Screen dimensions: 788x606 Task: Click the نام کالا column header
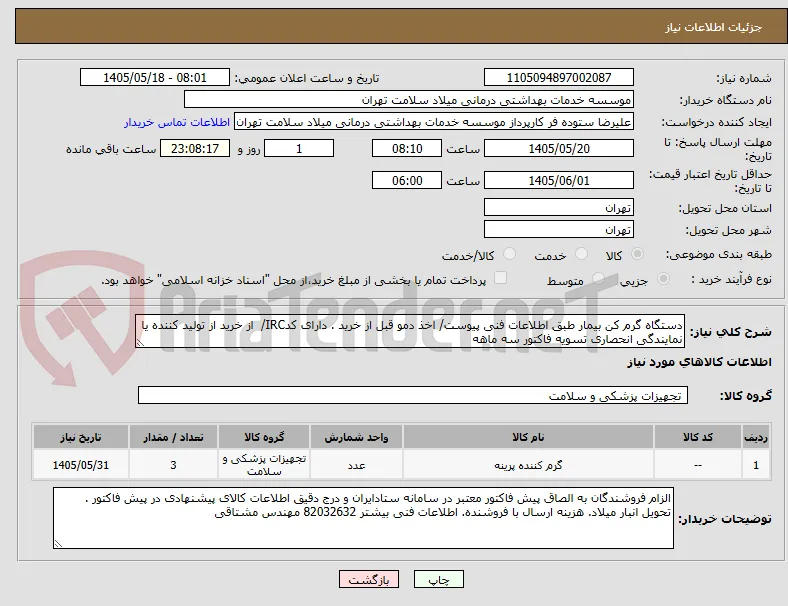tap(528, 437)
